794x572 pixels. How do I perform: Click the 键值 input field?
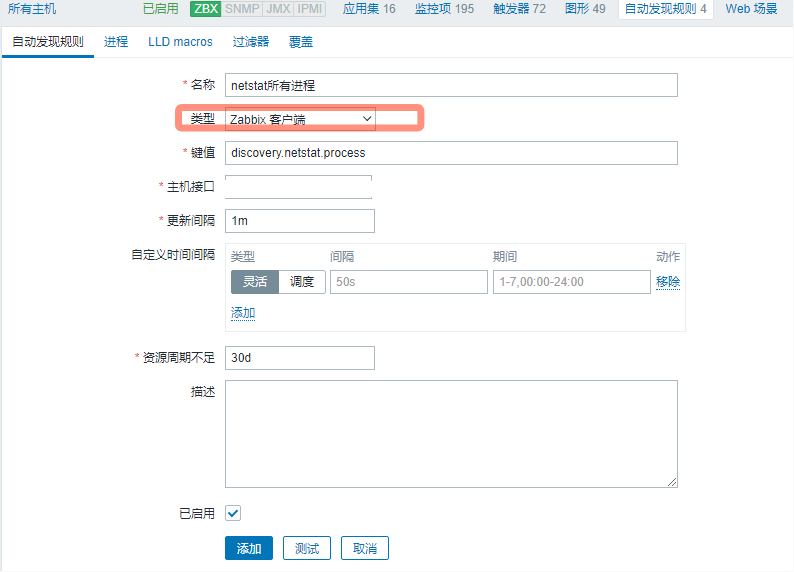coord(451,153)
